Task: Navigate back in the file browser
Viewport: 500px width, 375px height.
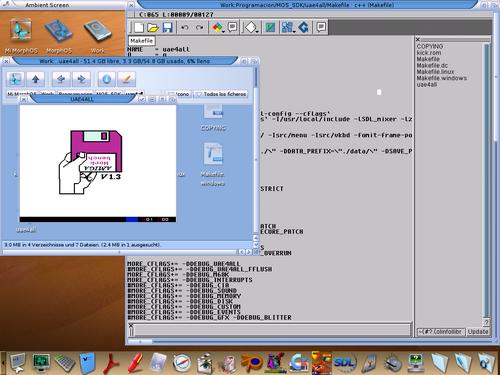Action: pos(61,79)
